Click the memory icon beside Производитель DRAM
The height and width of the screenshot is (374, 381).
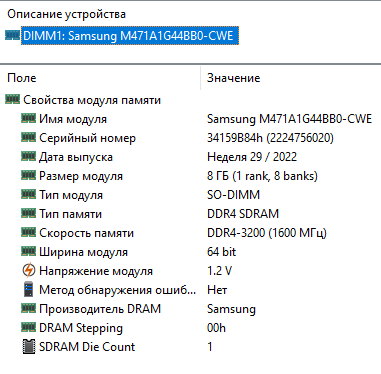pyautogui.click(x=28, y=308)
